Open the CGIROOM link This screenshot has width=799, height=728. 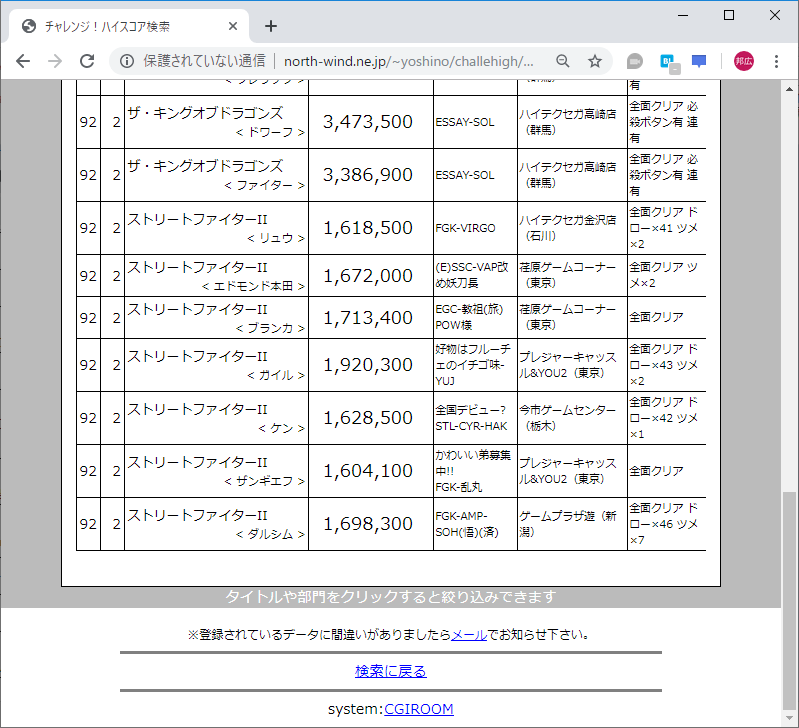[419, 709]
